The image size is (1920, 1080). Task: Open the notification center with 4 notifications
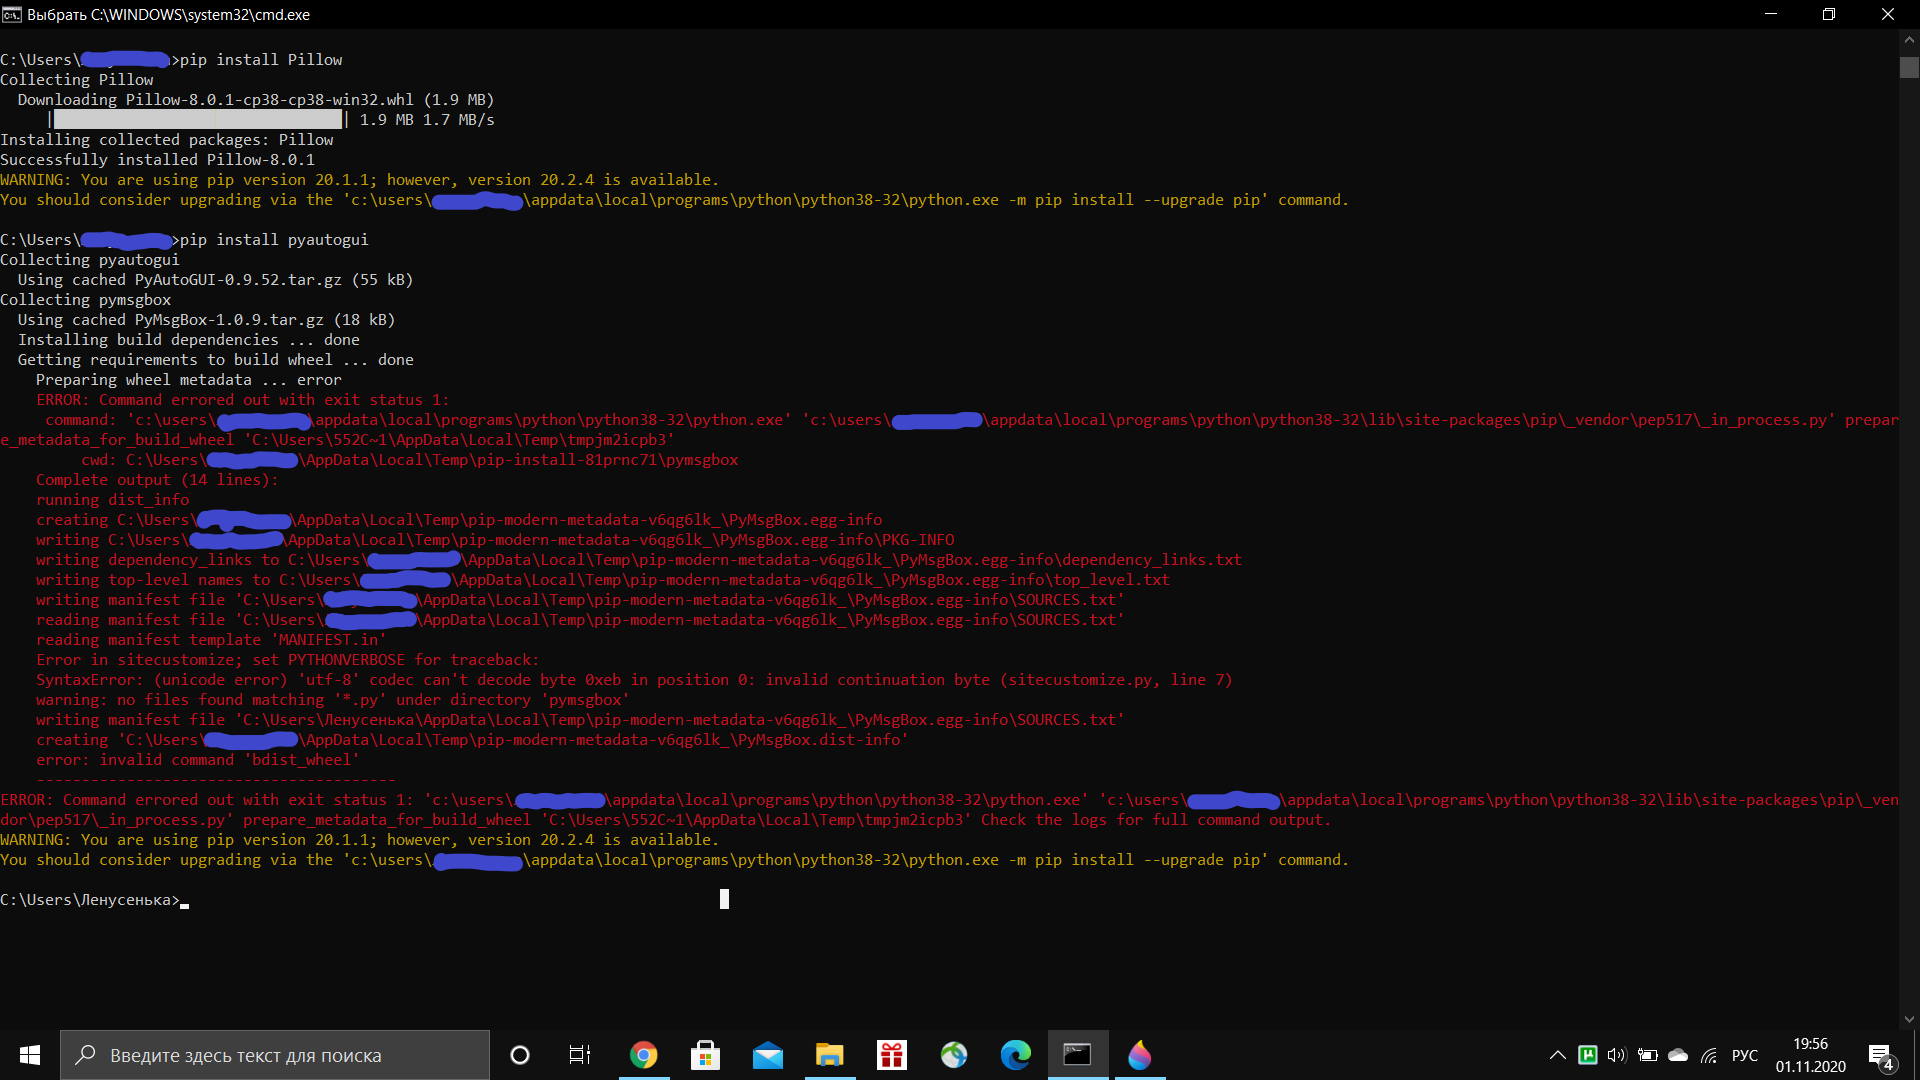[x=1880, y=1055]
